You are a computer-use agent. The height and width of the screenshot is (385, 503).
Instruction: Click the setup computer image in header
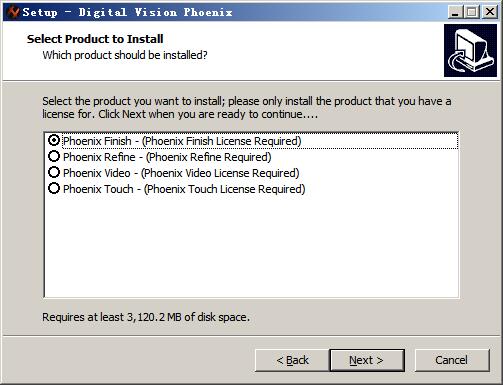click(x=470, y=50)
